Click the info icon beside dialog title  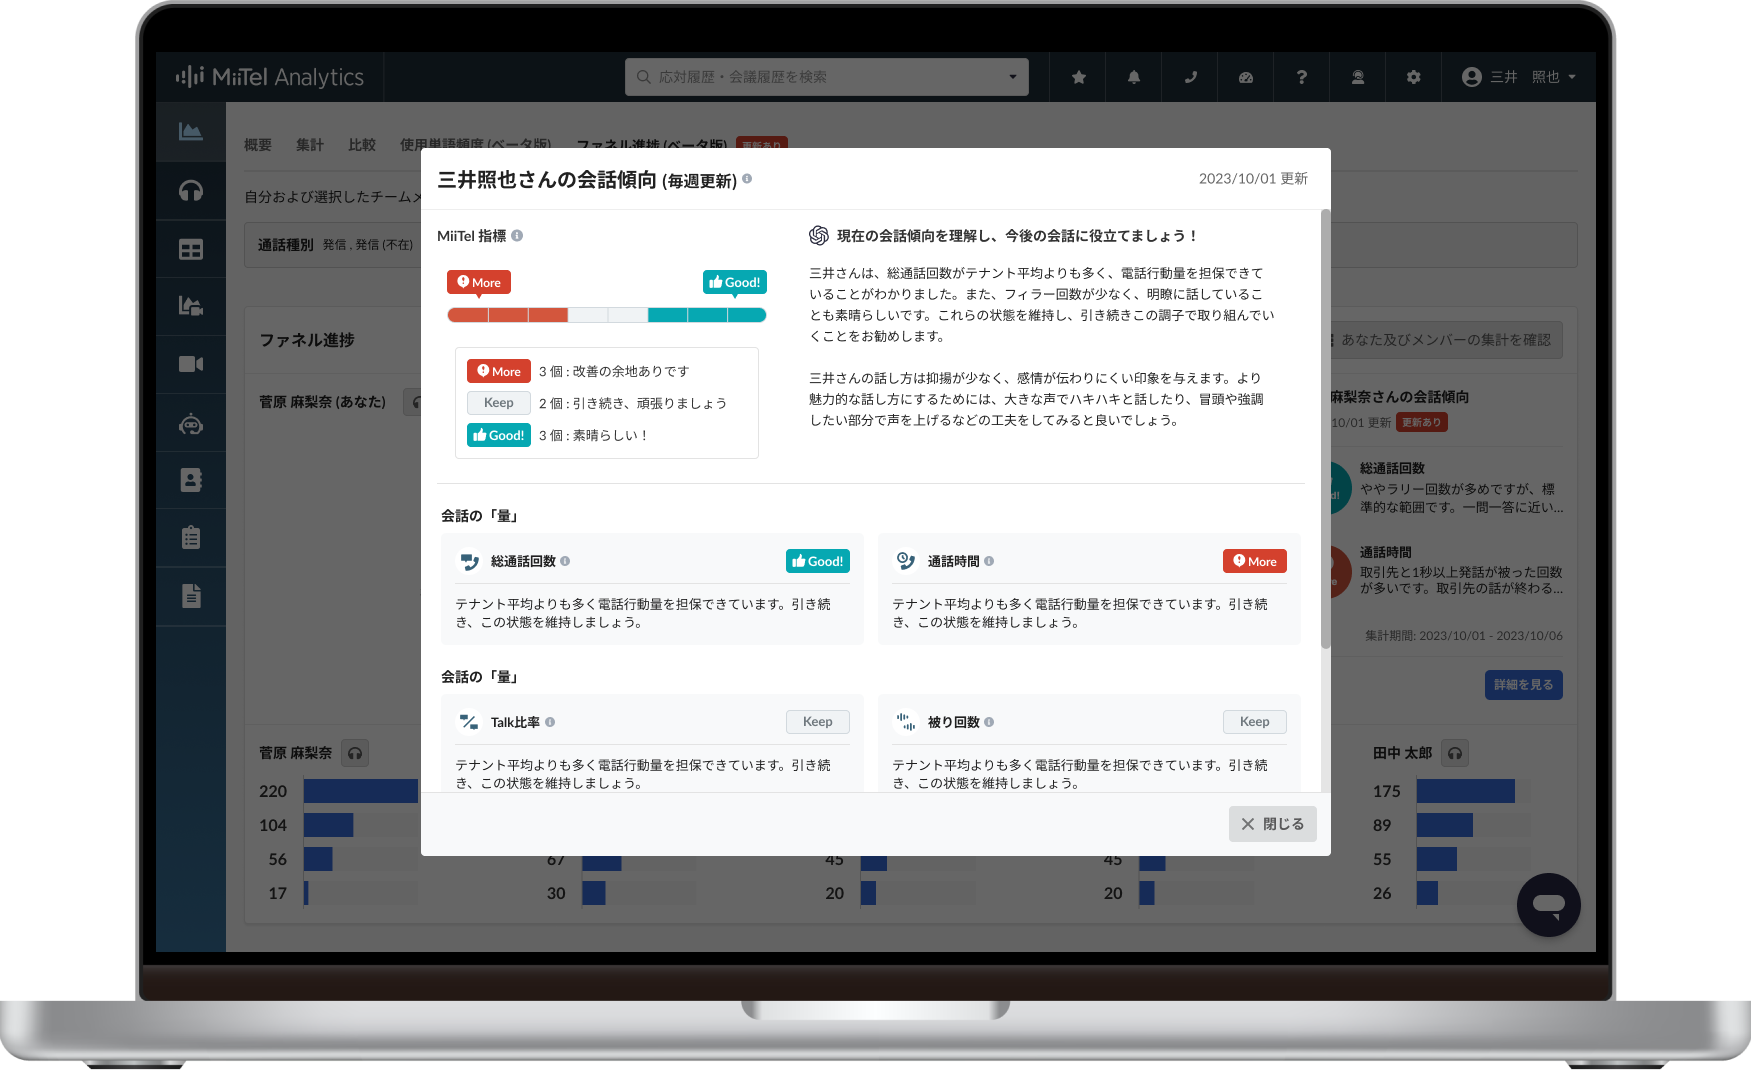pyautogui.click(x=747, y=179)
